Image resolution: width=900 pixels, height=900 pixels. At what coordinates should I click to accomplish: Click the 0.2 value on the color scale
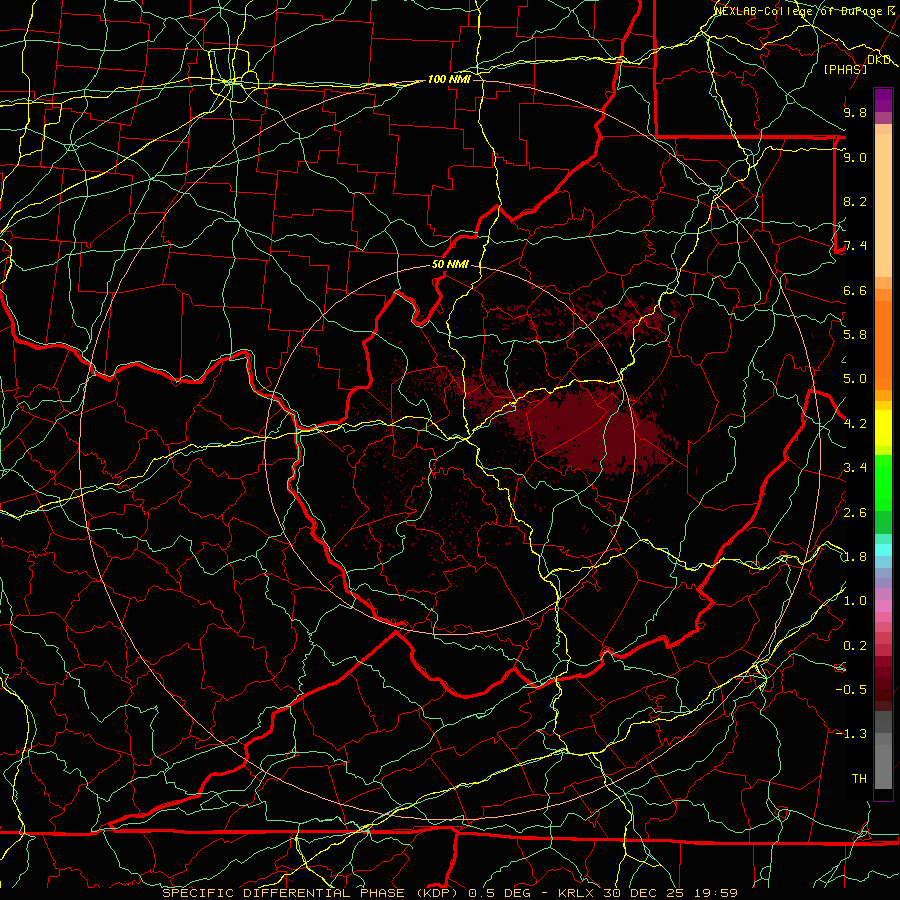(855, 646)
